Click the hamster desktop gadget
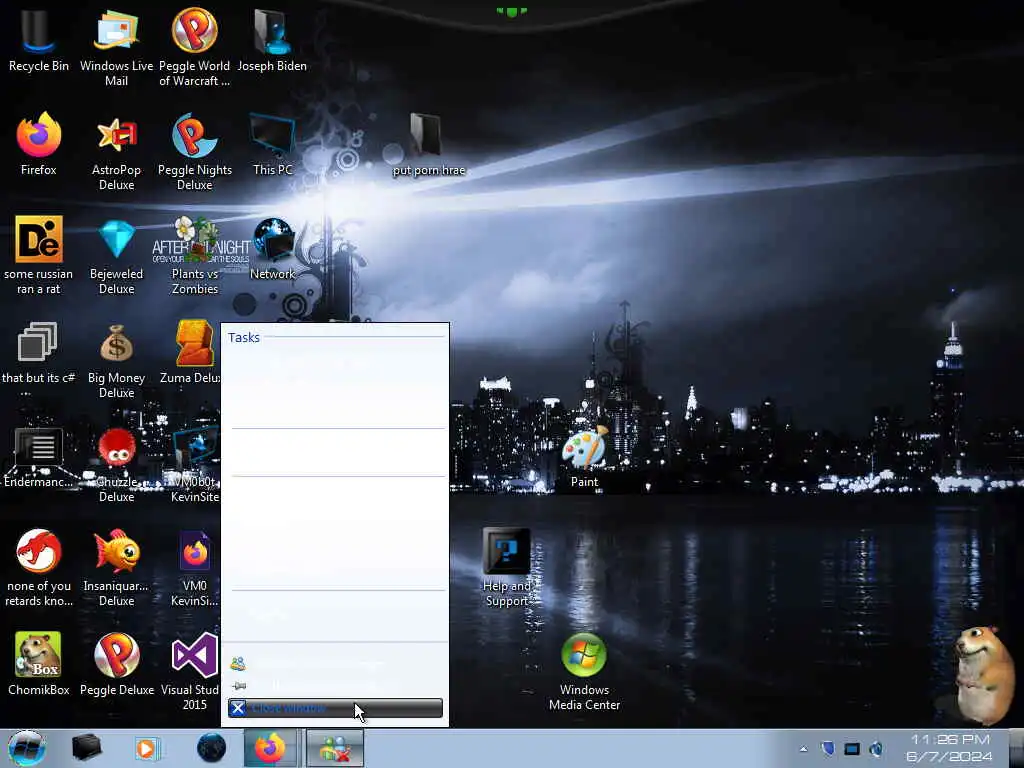The width and height of the screenshot is (1024, 768). point(984,675)
